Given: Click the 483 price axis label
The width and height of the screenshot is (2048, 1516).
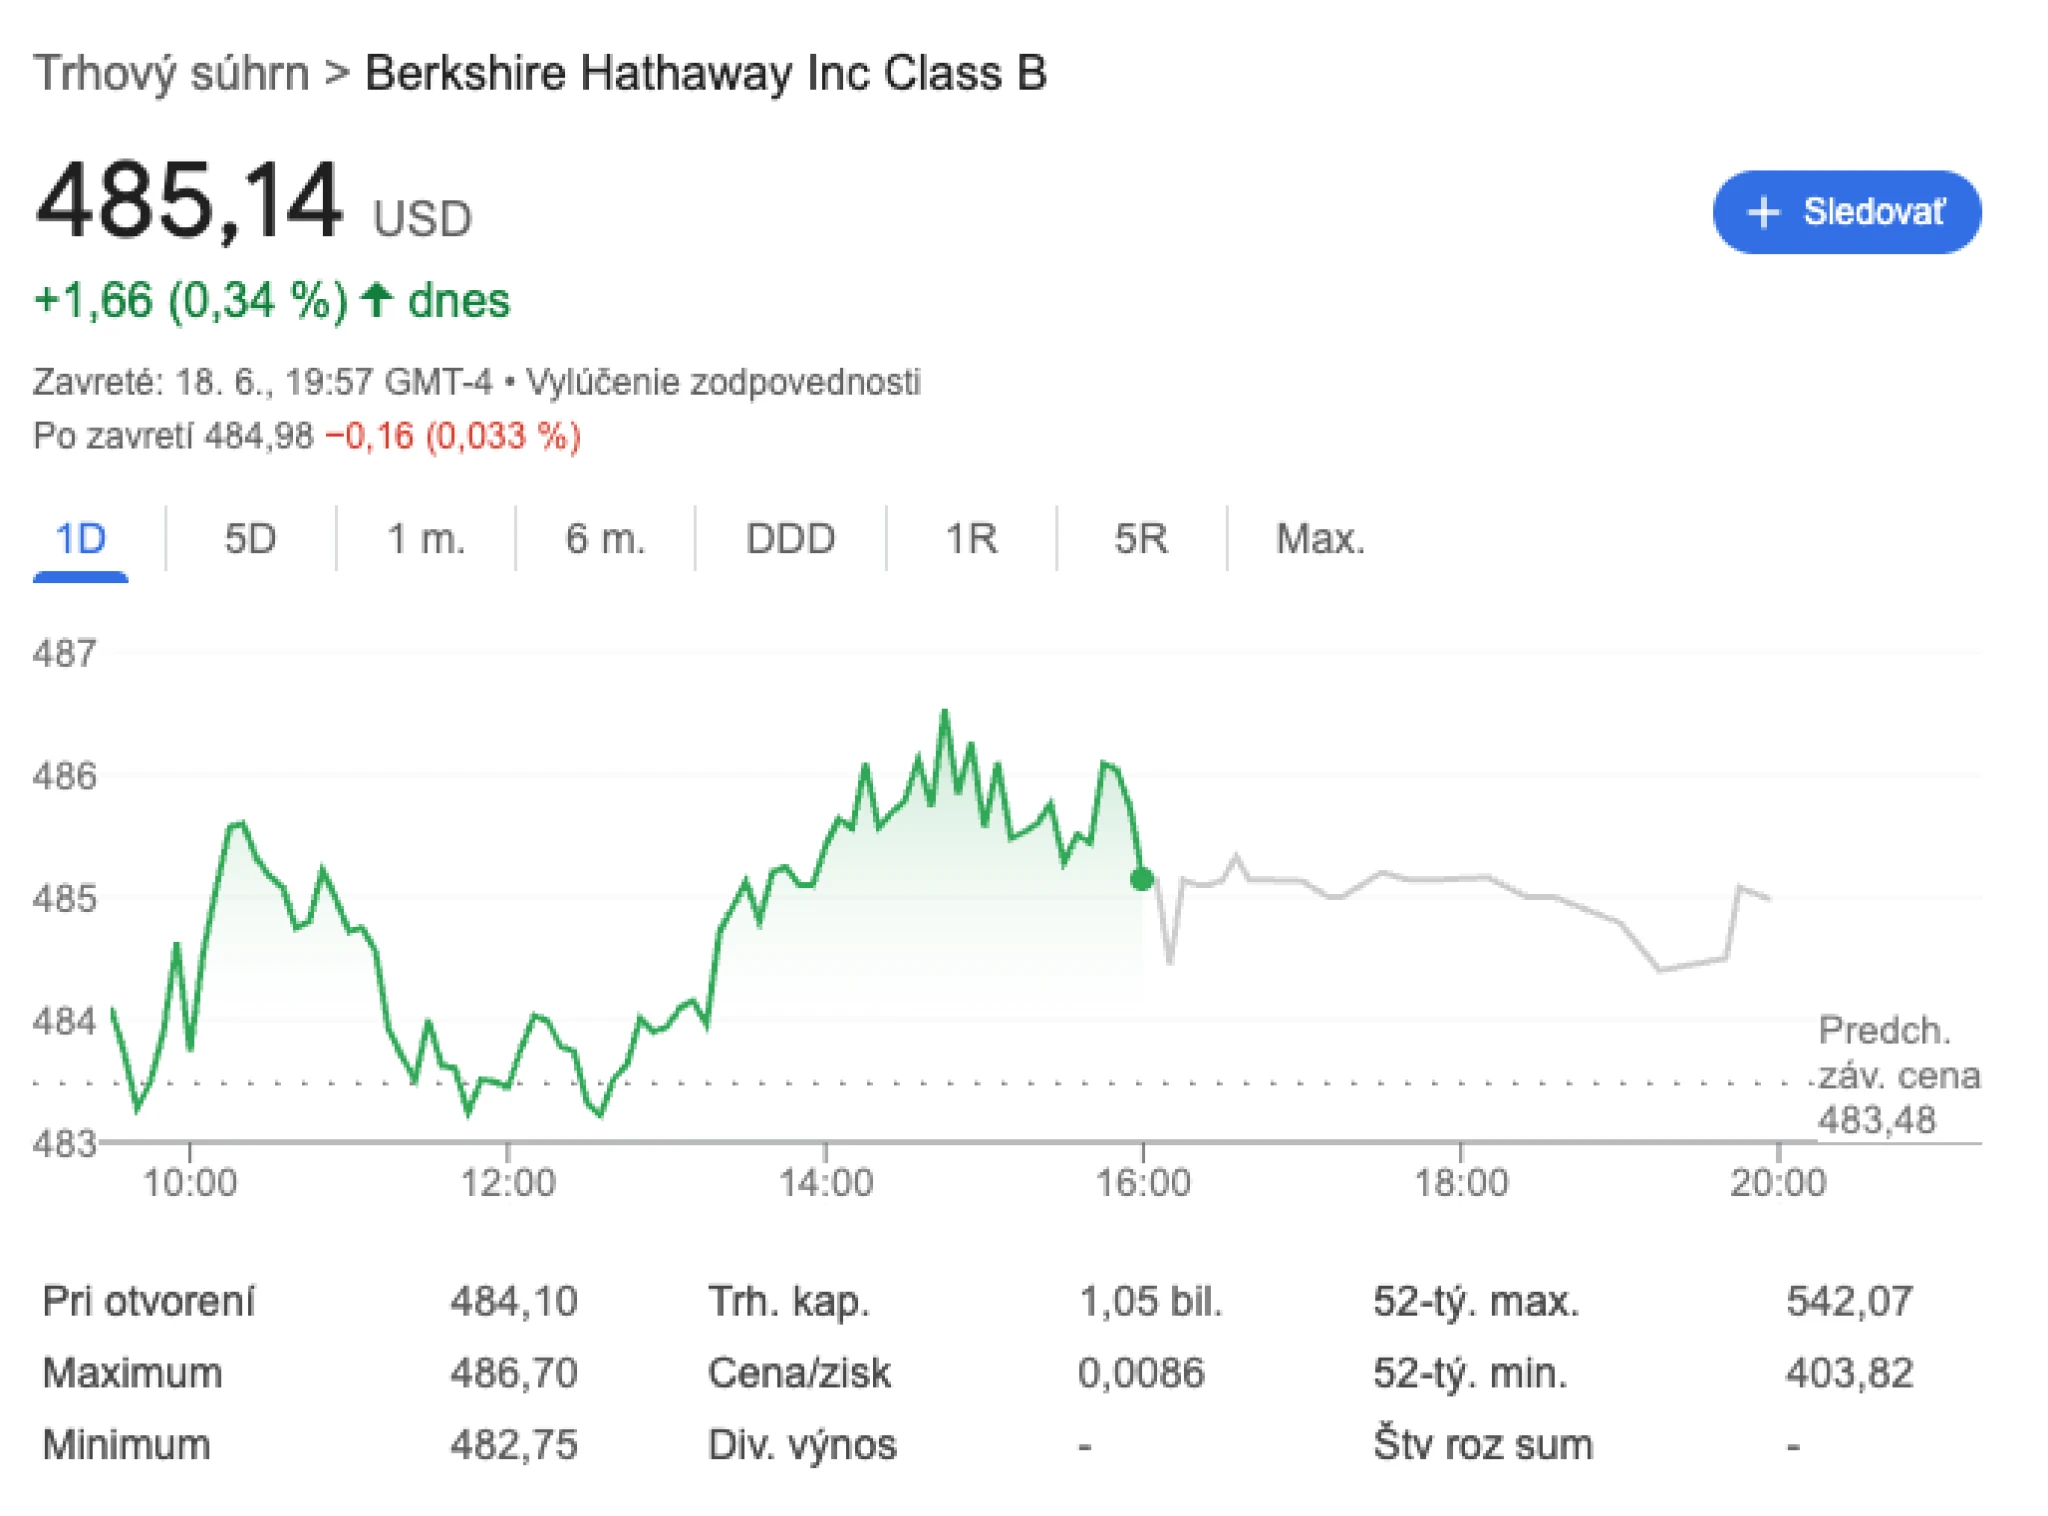Looking at the screenshot, I should pyautogui.click(x=65, y=1143).
